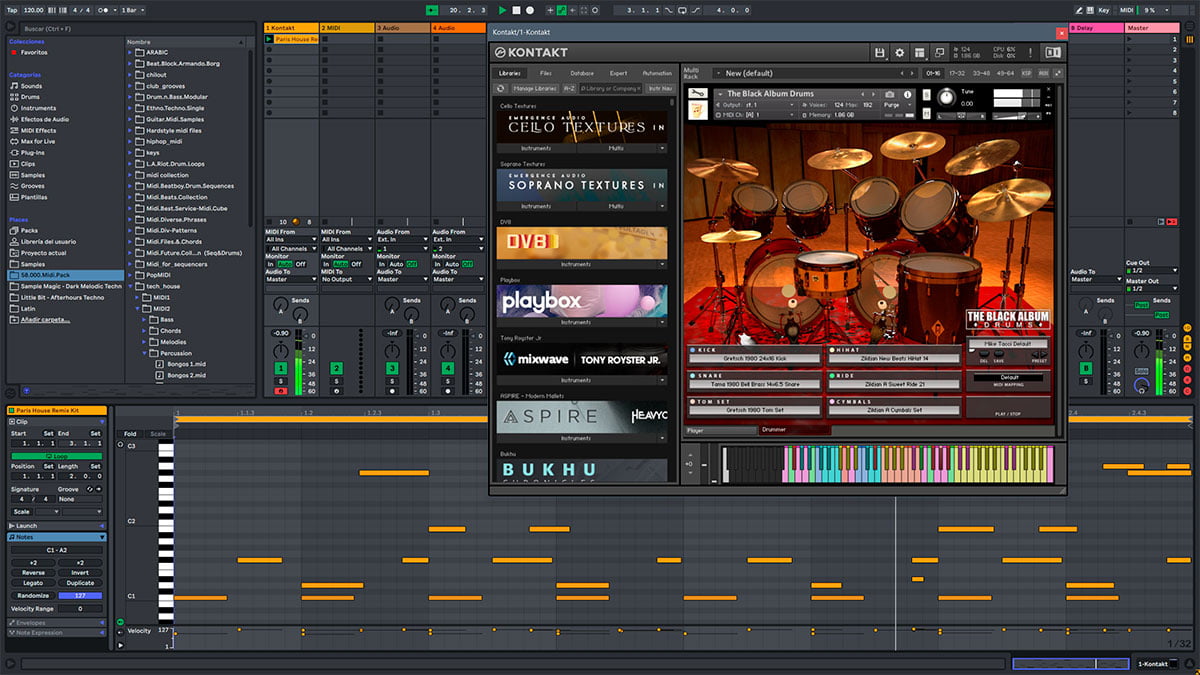This screenshot has height=675, width=1200.
Task: Click the Sounds category icon in browser
Action: point(14,86)
